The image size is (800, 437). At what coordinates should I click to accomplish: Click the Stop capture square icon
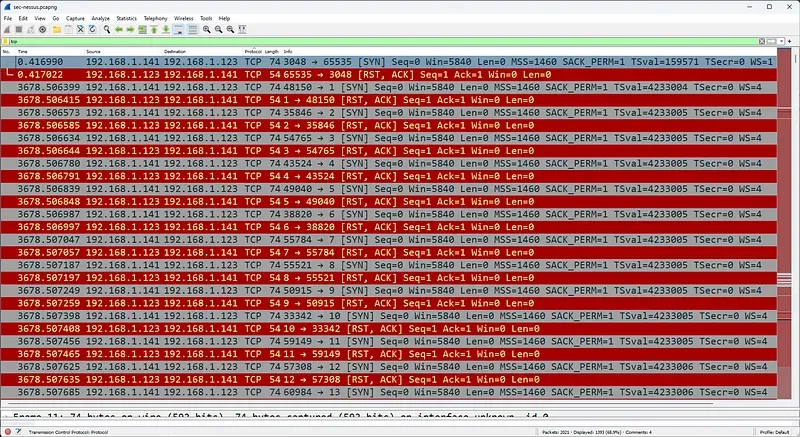click(19, 30)
